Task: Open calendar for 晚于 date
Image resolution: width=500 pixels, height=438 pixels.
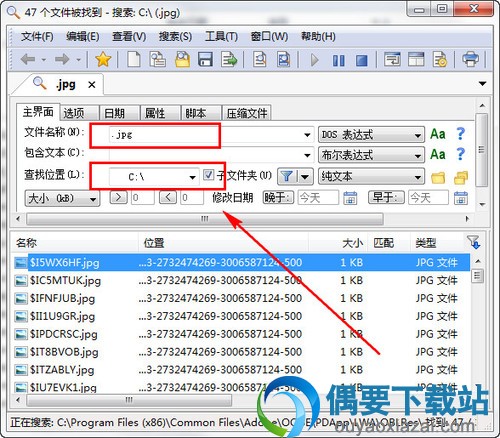Action: coord(350,198)
